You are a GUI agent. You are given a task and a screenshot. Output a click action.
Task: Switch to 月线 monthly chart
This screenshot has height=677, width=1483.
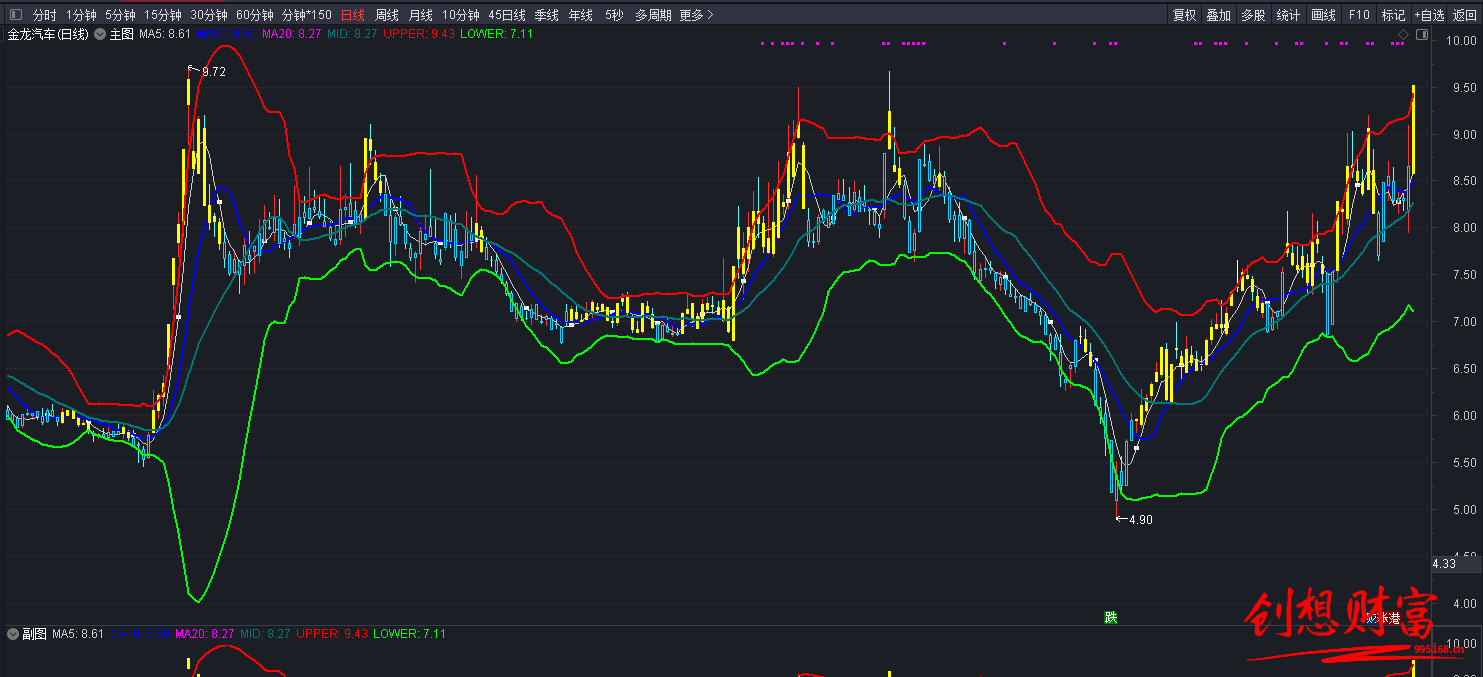point(421,15)
